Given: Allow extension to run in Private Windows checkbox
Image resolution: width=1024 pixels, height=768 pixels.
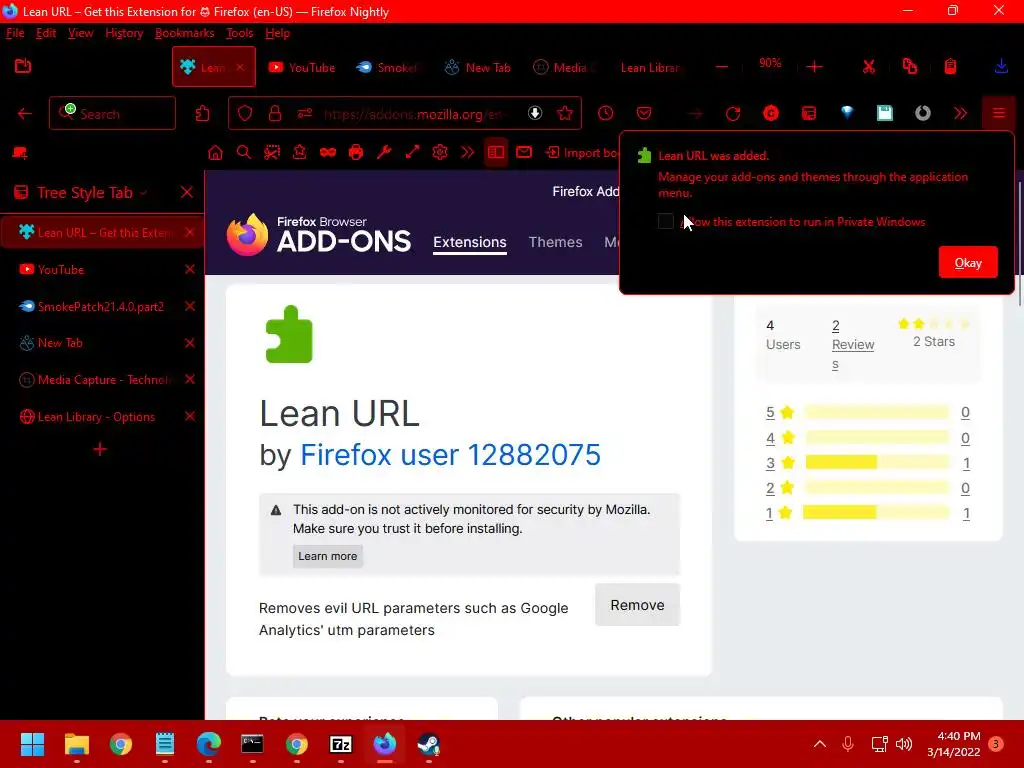Looking at the screenshot, I should point(665,221).
